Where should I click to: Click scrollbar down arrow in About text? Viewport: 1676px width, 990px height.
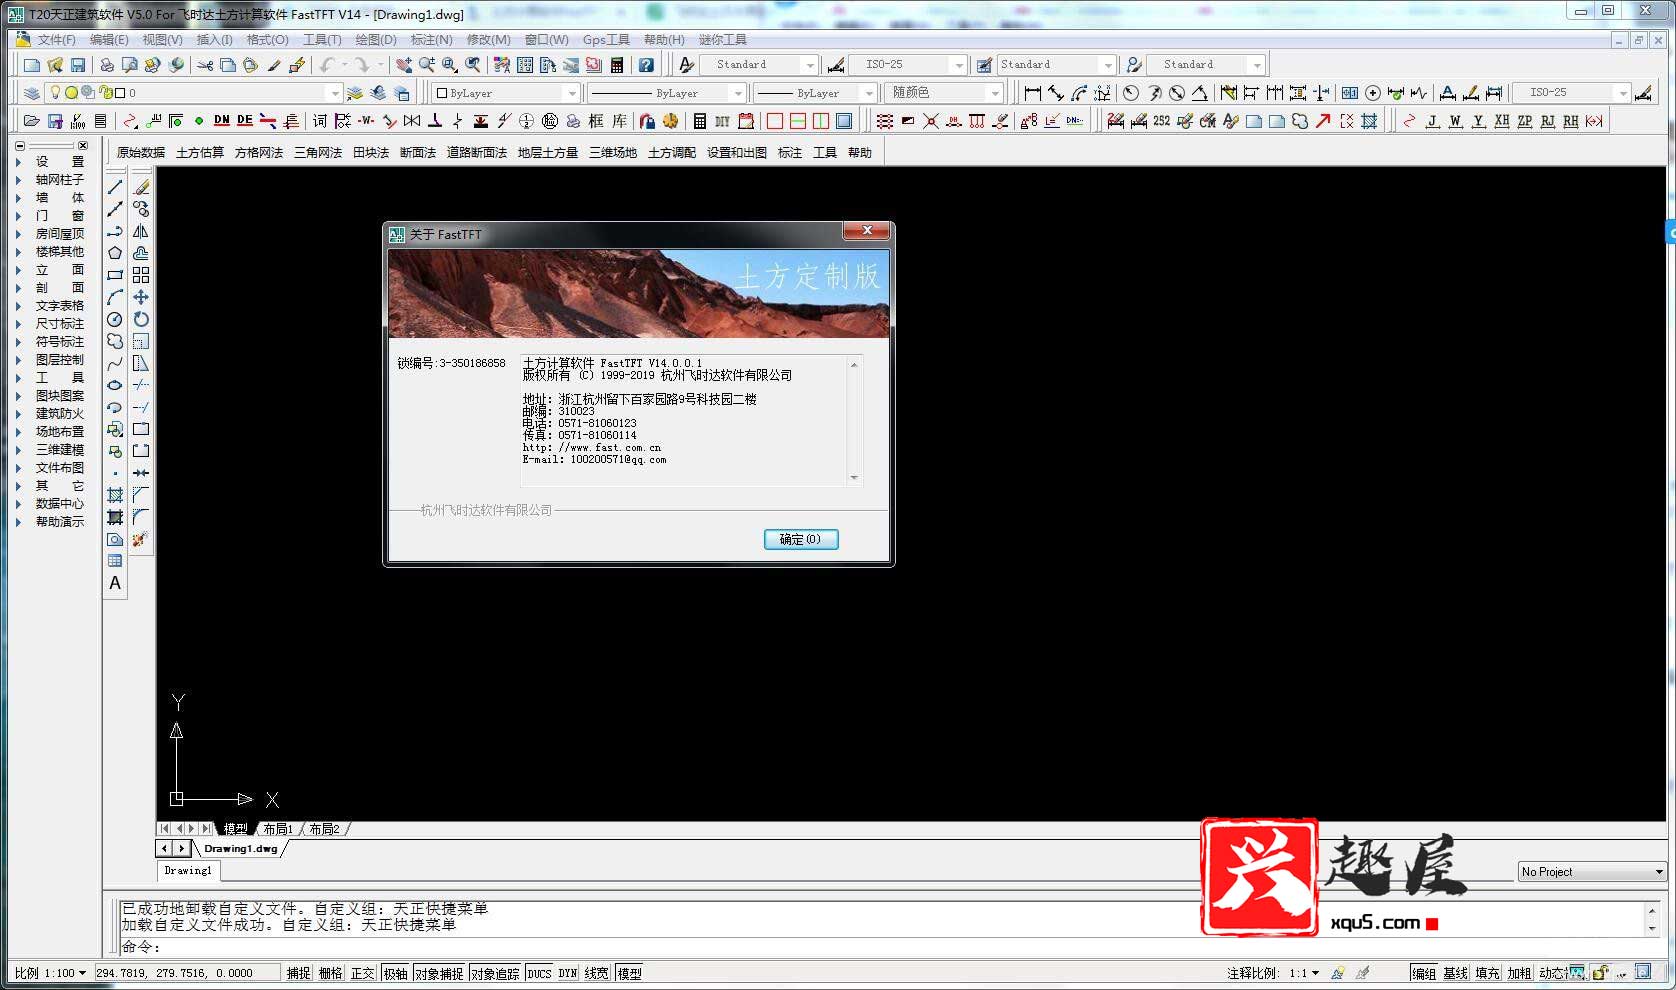[854, 478]
